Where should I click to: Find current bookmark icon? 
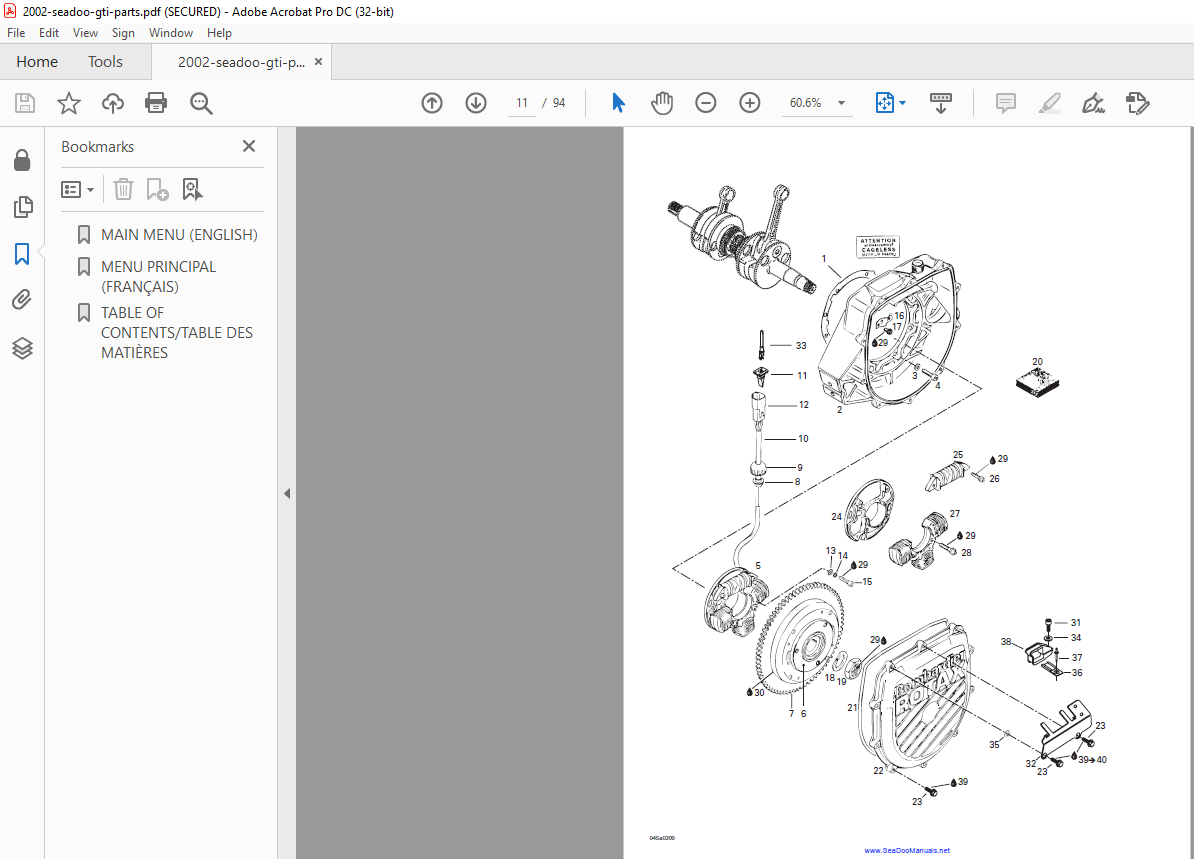point(192,190)
